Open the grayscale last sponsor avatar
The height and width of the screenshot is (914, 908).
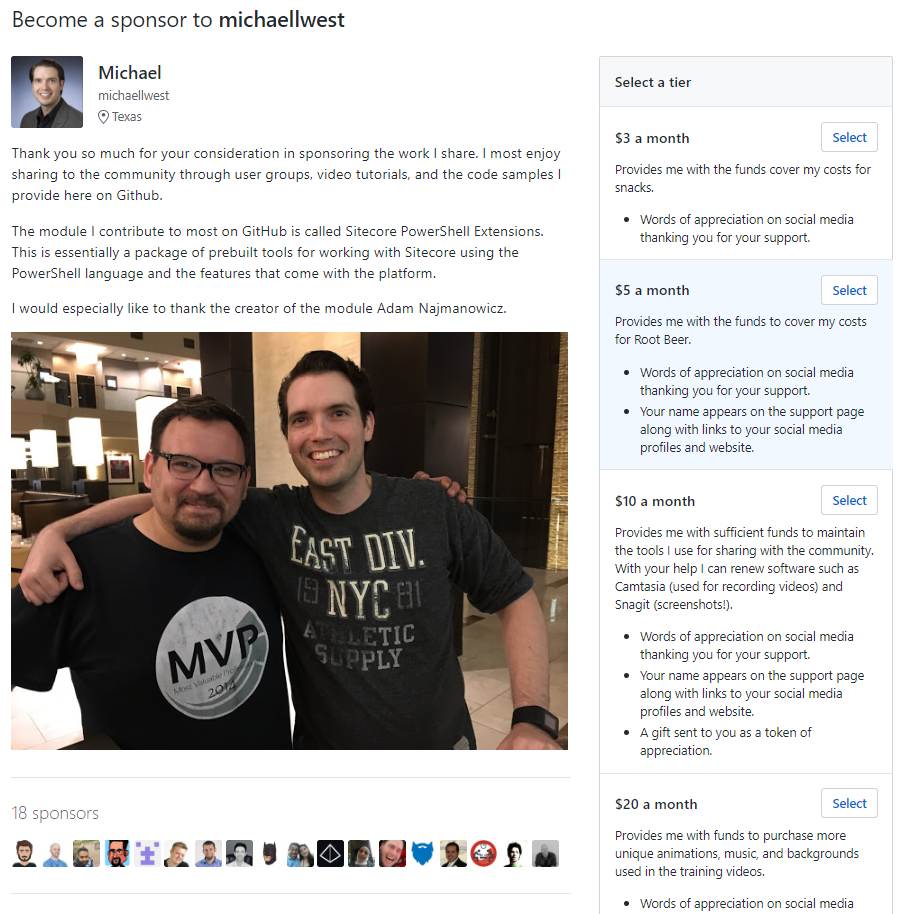(545, 853)
